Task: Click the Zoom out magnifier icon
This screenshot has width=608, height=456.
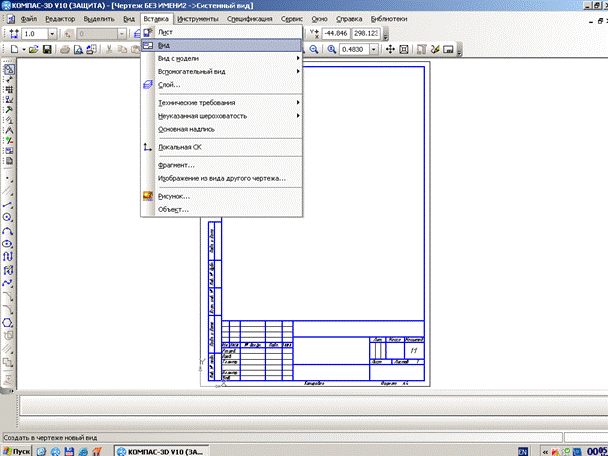Action: pyautogui.click(x=314, y=49)
